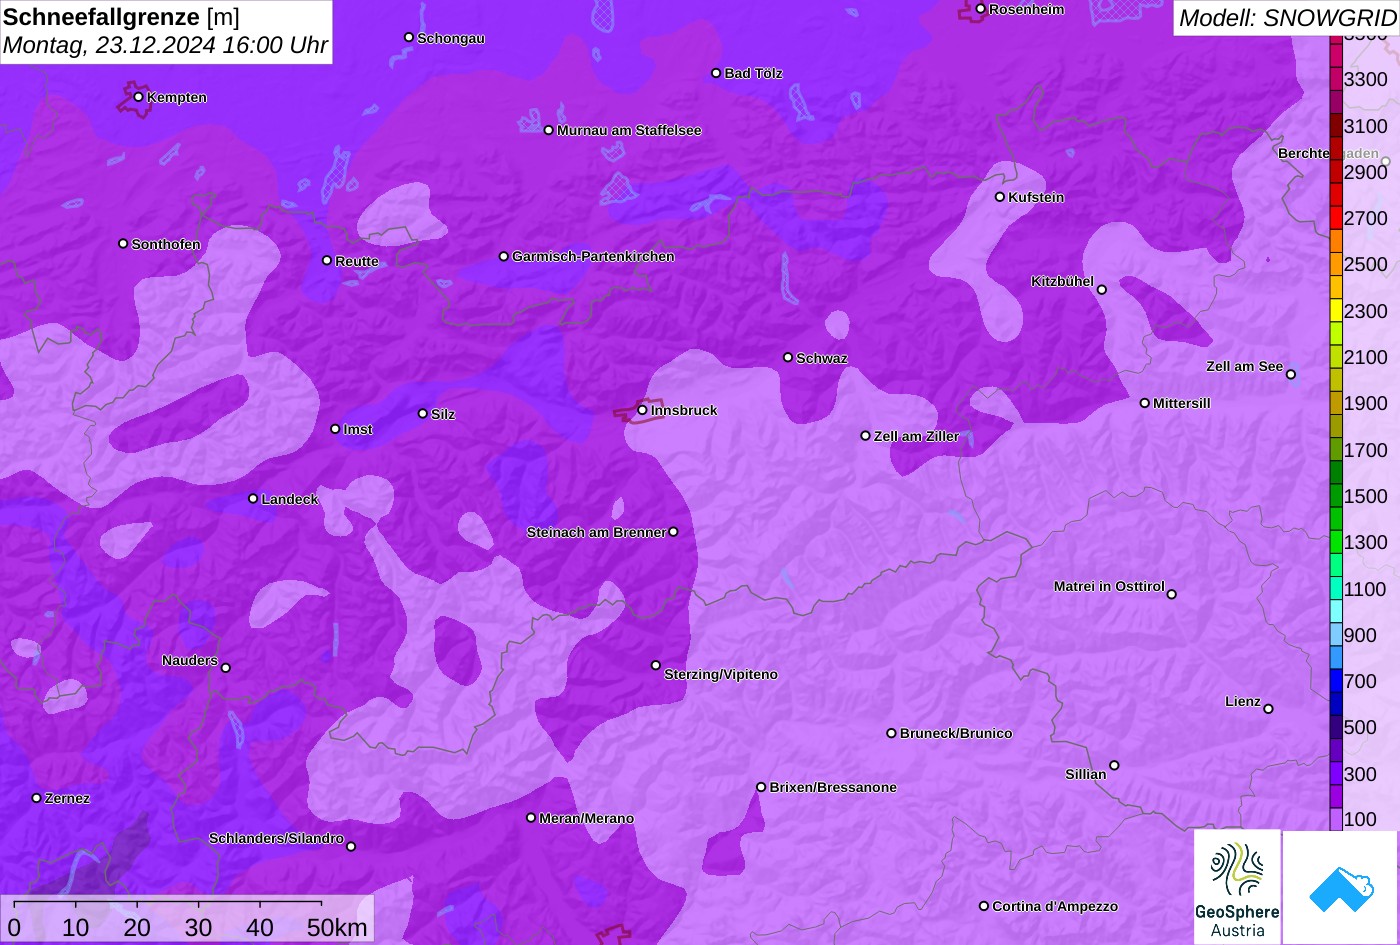
Task: Click the yellow 2300 legend color
Action: click(x=1336, y=311)
